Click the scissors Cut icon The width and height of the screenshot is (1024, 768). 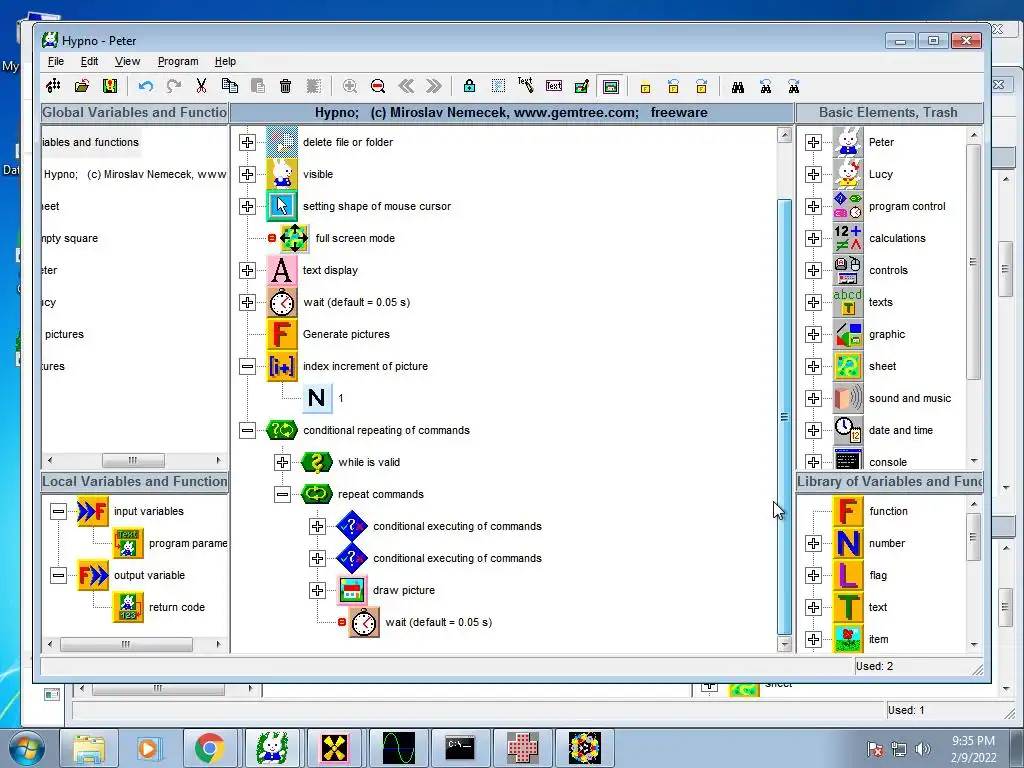[x=201, y=86]
